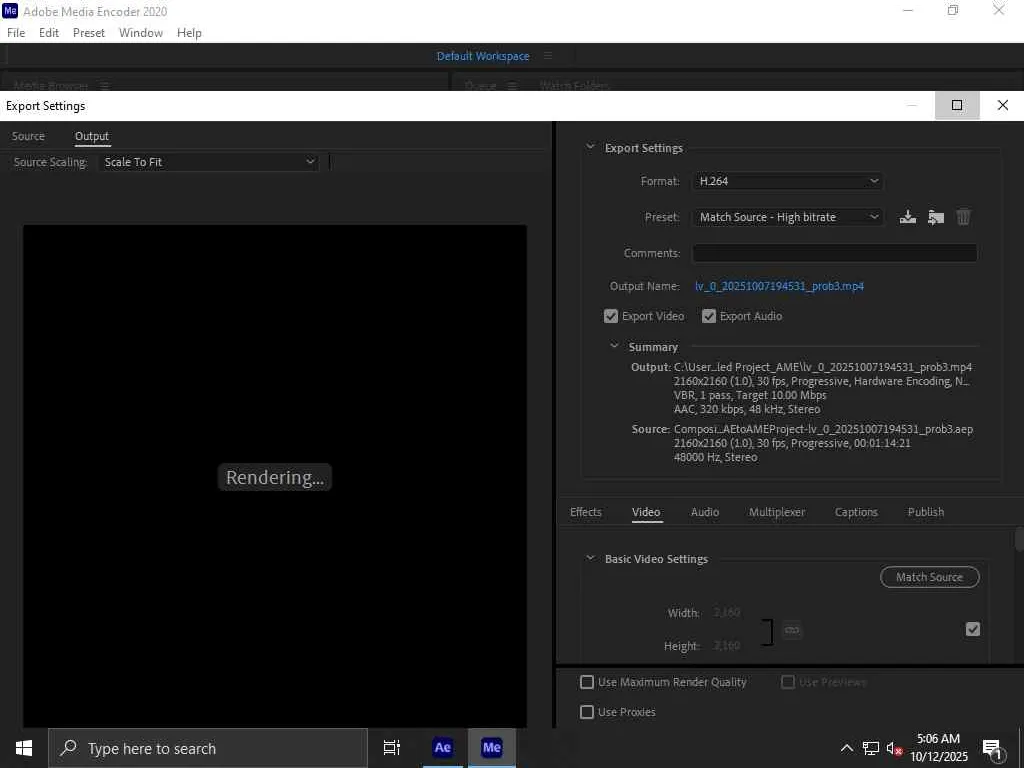
Task: Click the video settings panel scrollbar
Action: (x=1019, y=539)
